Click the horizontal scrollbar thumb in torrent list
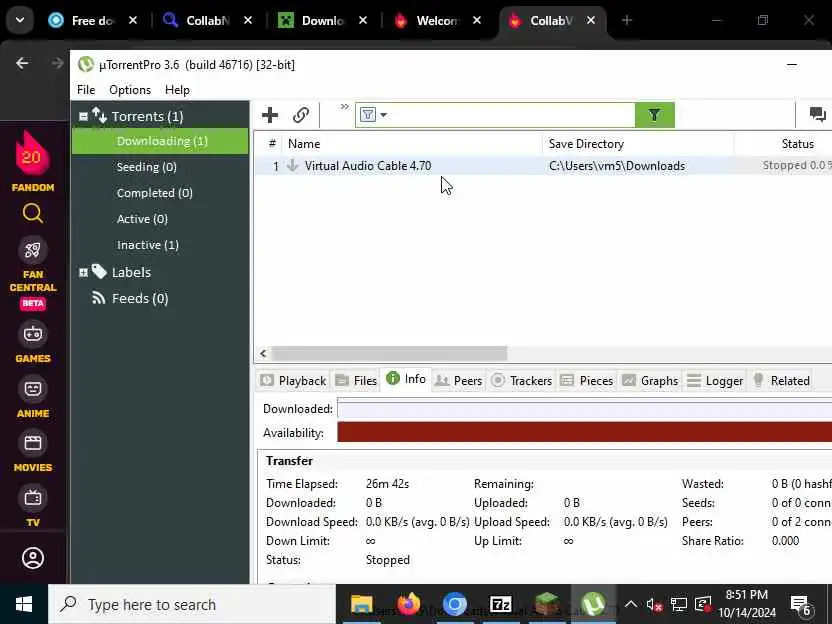 389,353
